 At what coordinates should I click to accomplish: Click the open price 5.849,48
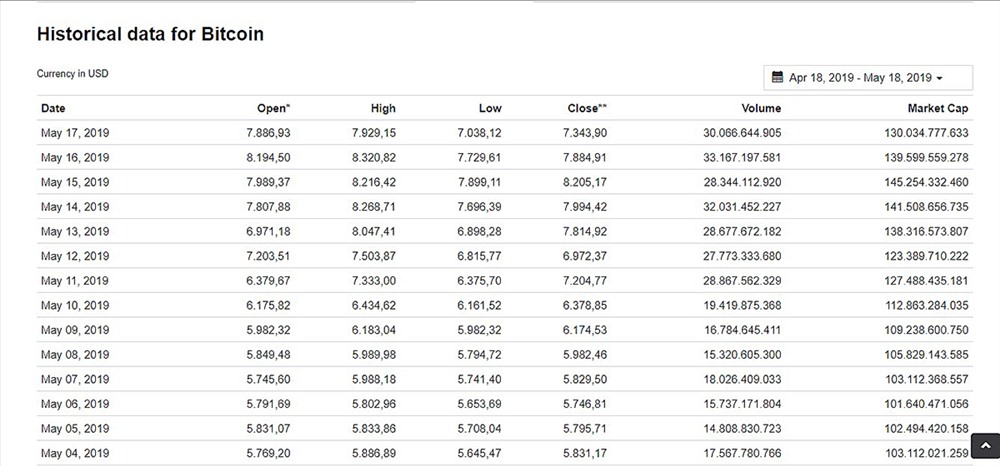(268, 354)
